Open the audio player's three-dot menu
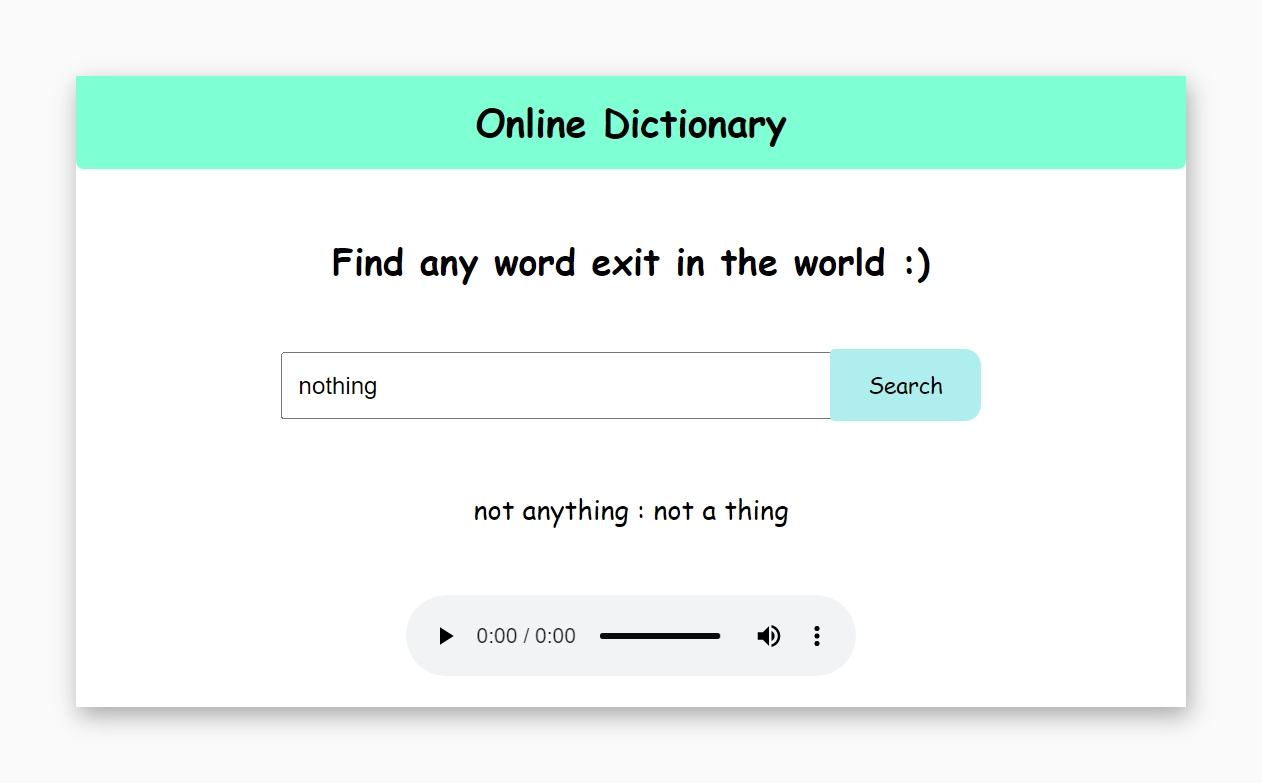1262x783 pixels. tap(816, 636)
